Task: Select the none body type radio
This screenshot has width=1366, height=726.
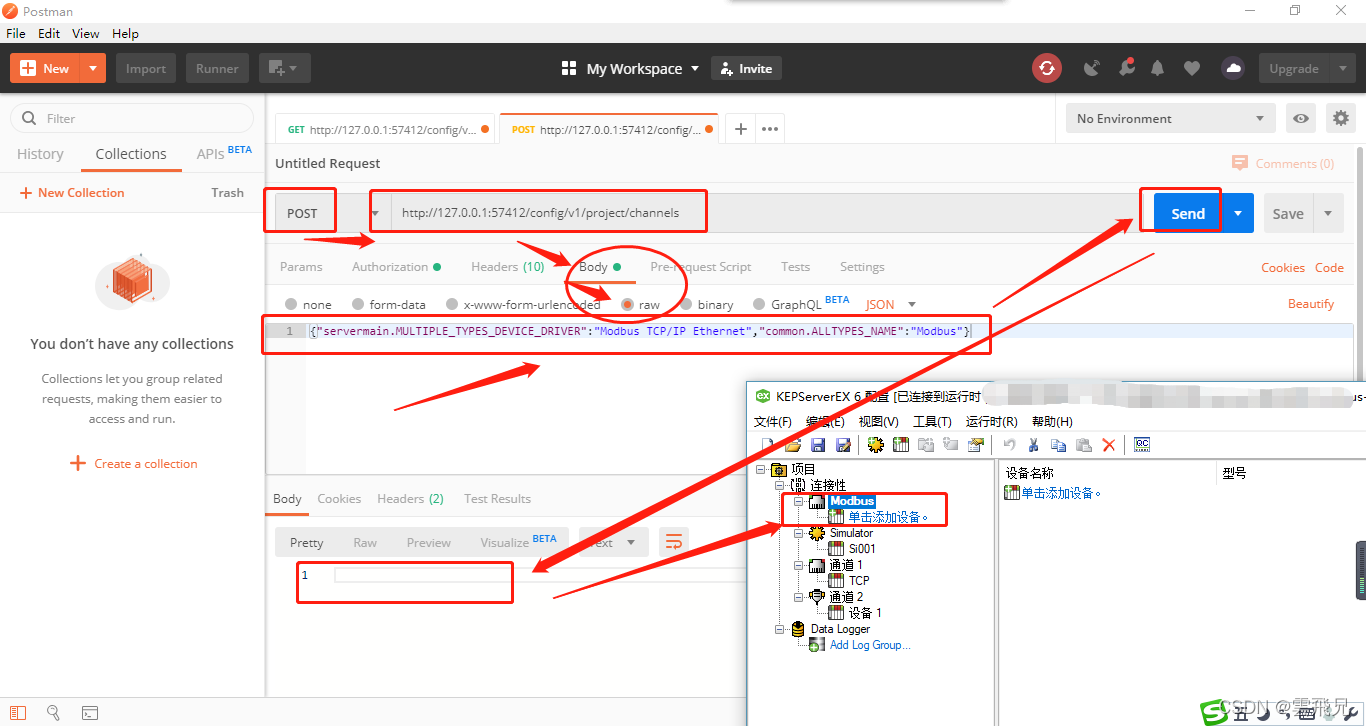Action: (x=291, y=304)
